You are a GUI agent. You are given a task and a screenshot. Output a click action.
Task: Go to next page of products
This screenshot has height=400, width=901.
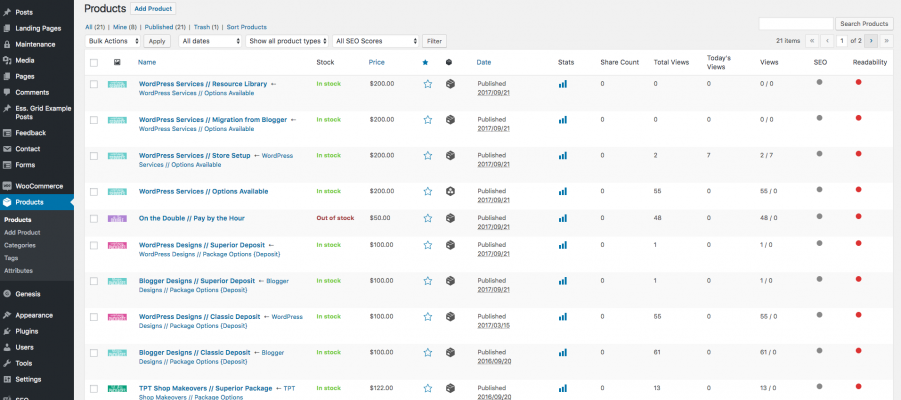(x=872, y=41)
